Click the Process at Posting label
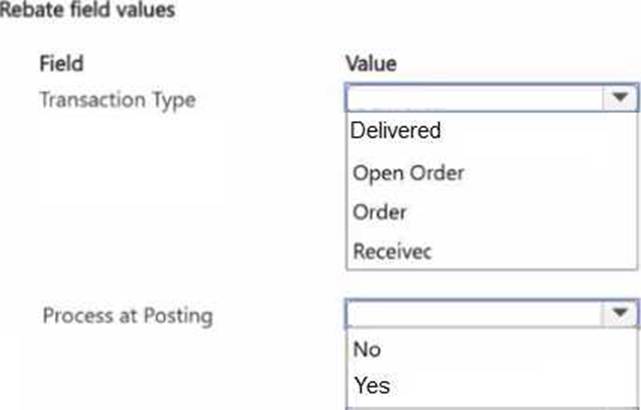This screenshot has width=641, height=410. pos(127,316)
